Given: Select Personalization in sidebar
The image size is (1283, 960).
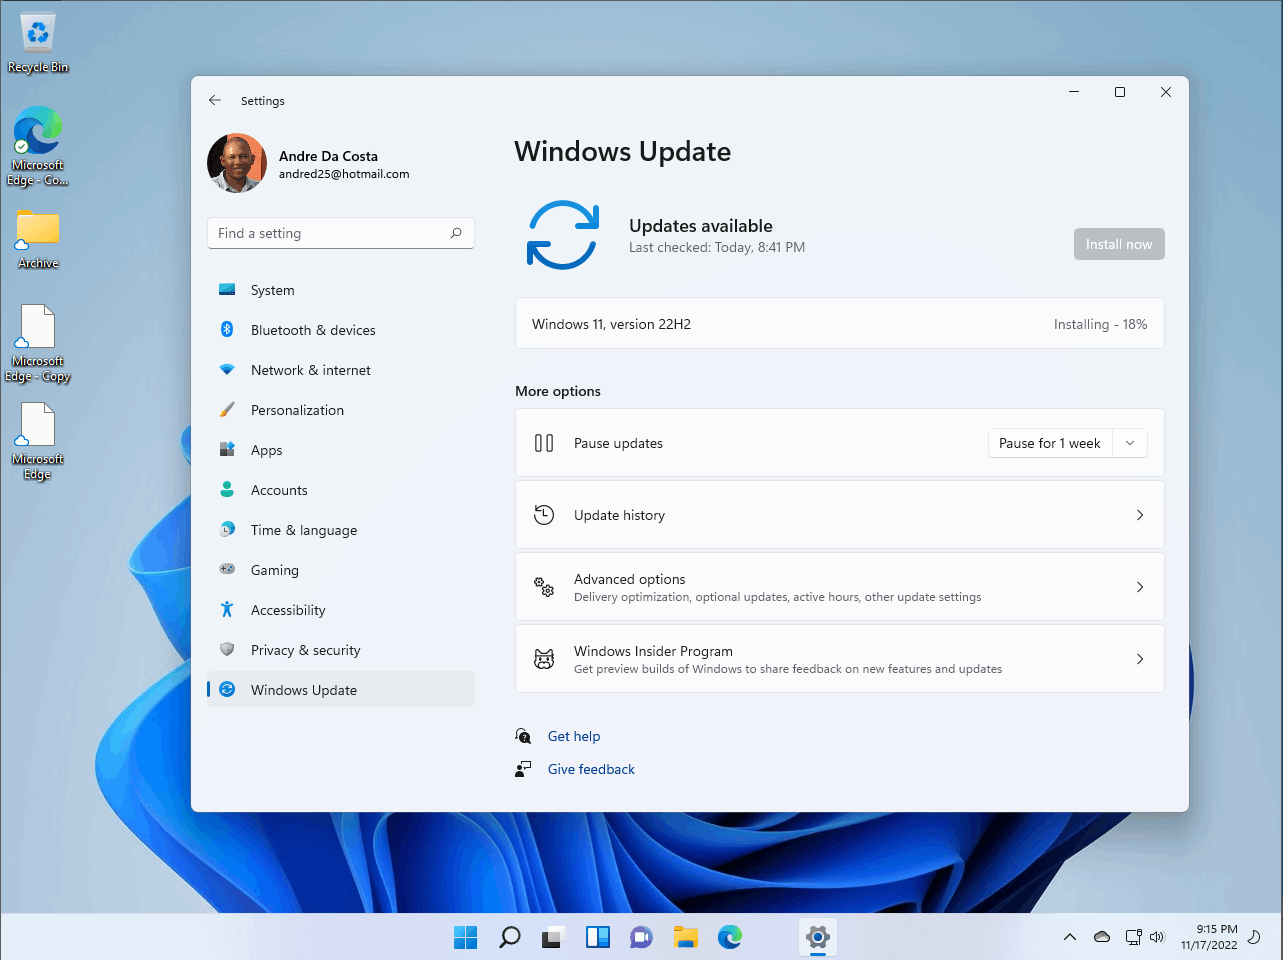Looking at the screenshot, I should [341, 410].
